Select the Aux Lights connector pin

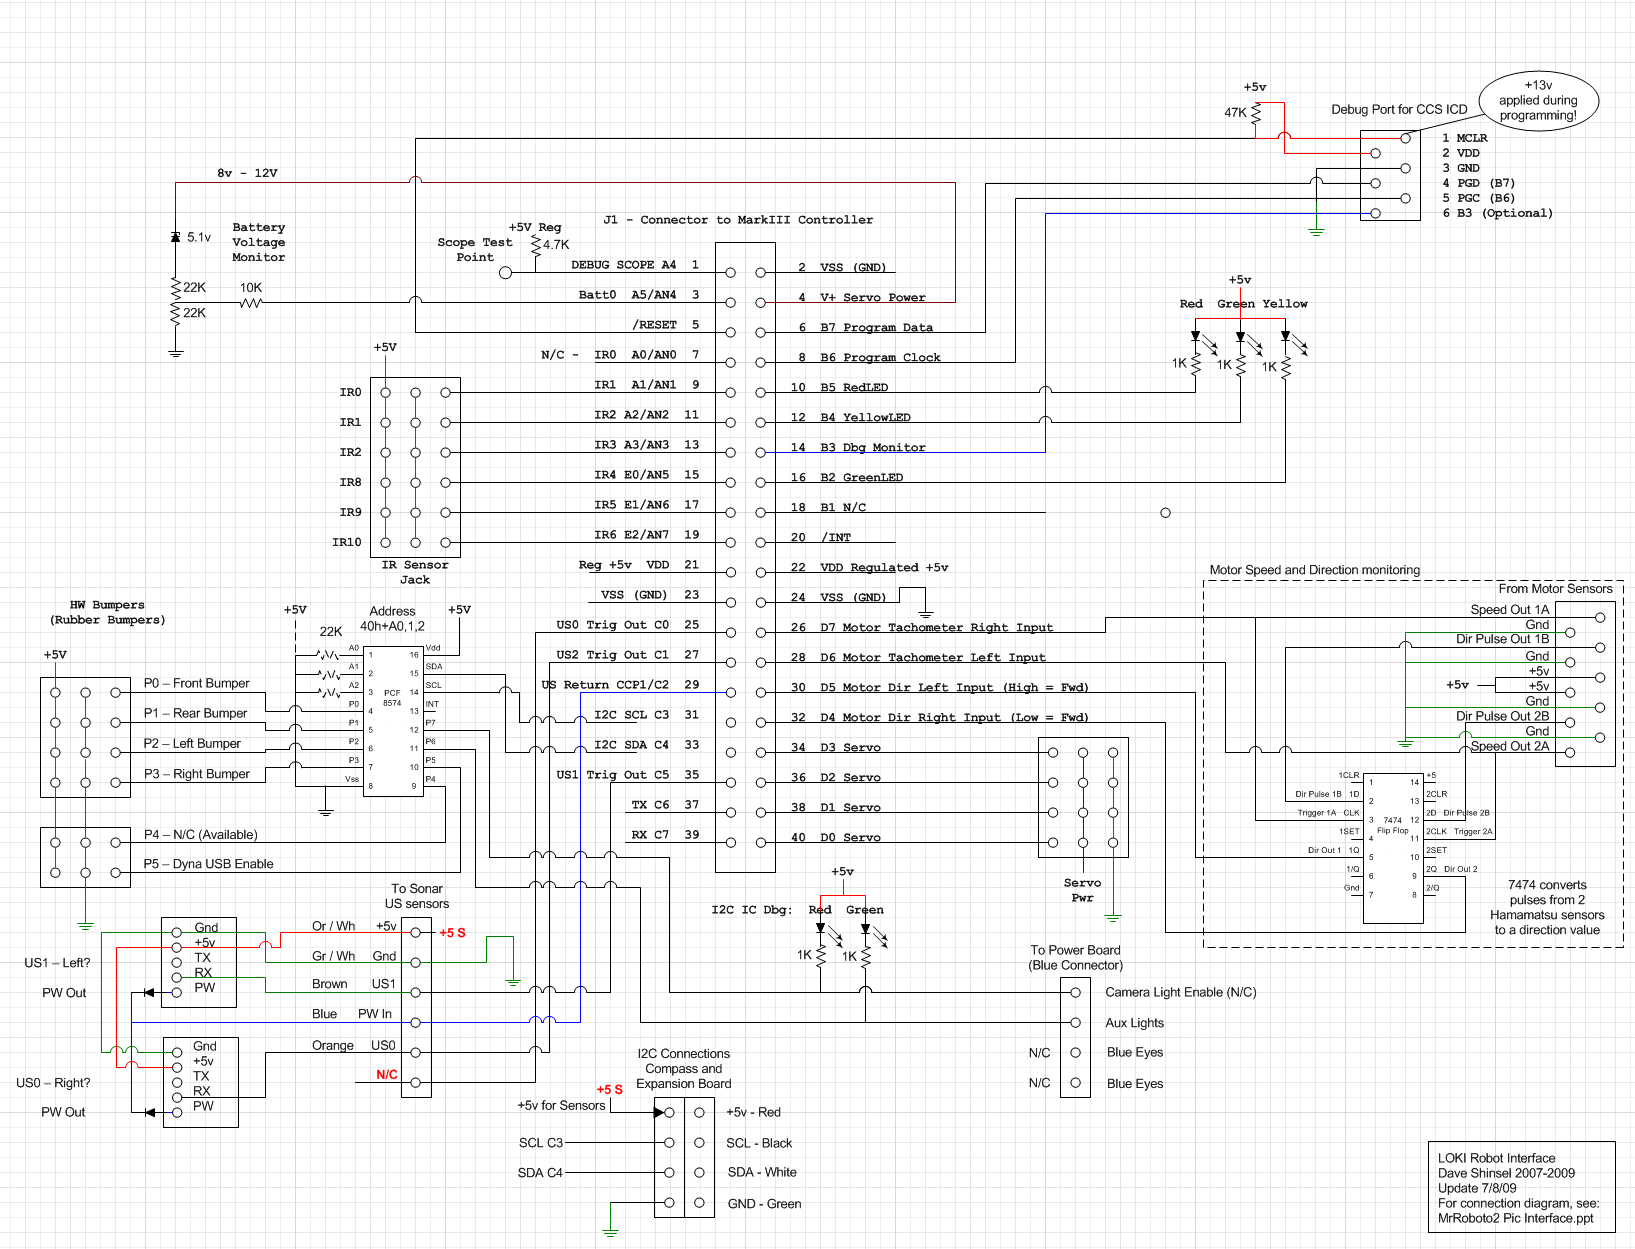(x=1075, y=1023)
